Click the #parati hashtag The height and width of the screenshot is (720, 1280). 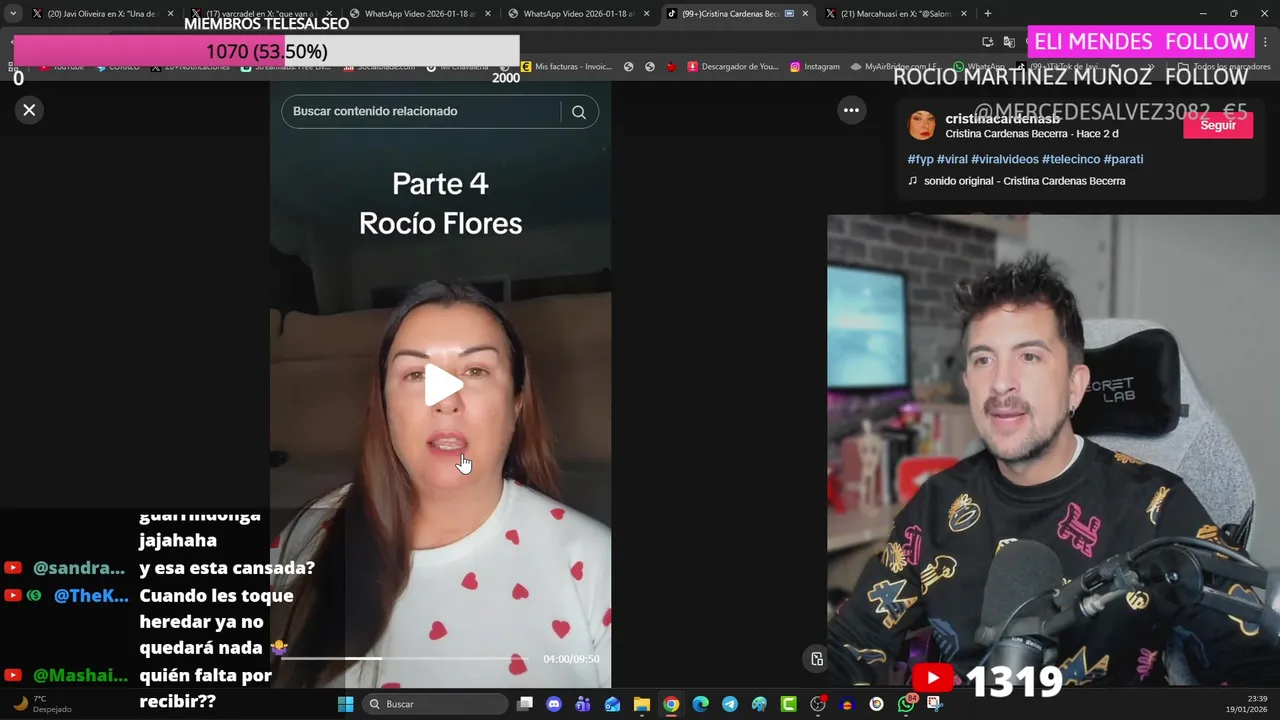1123,159
